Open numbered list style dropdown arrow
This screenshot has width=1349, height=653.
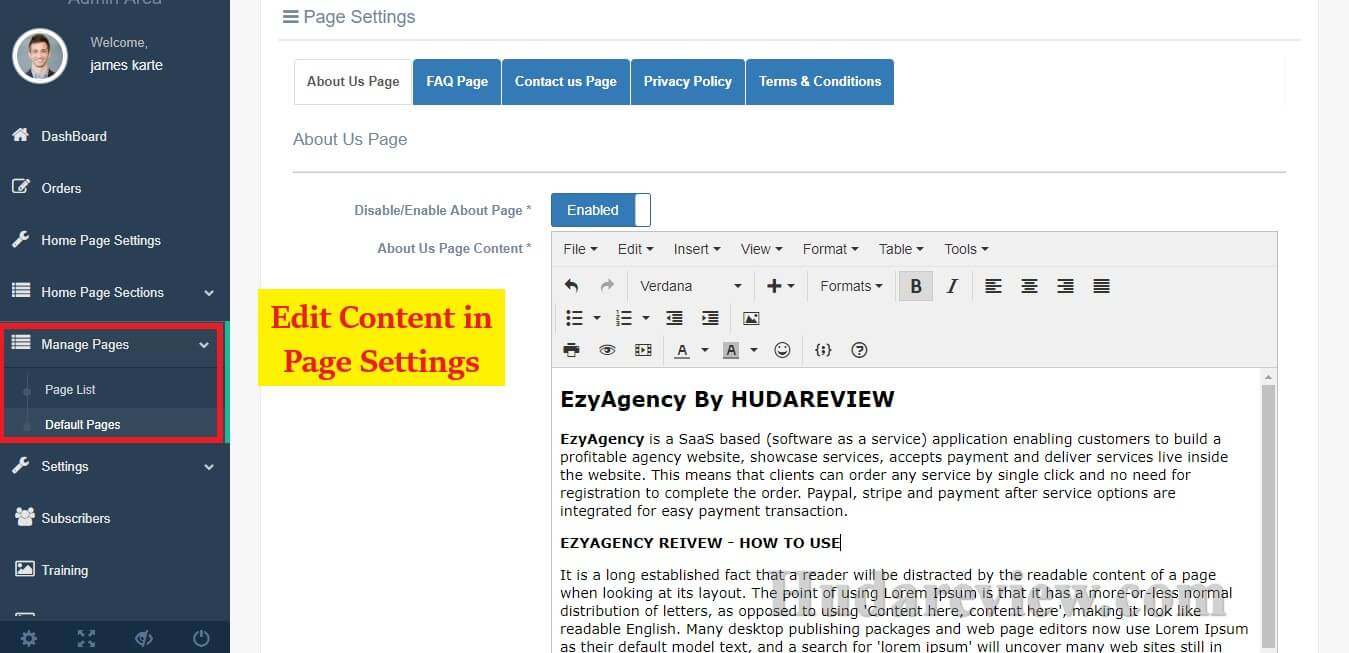pyautogui.click(x=646, y=318)
